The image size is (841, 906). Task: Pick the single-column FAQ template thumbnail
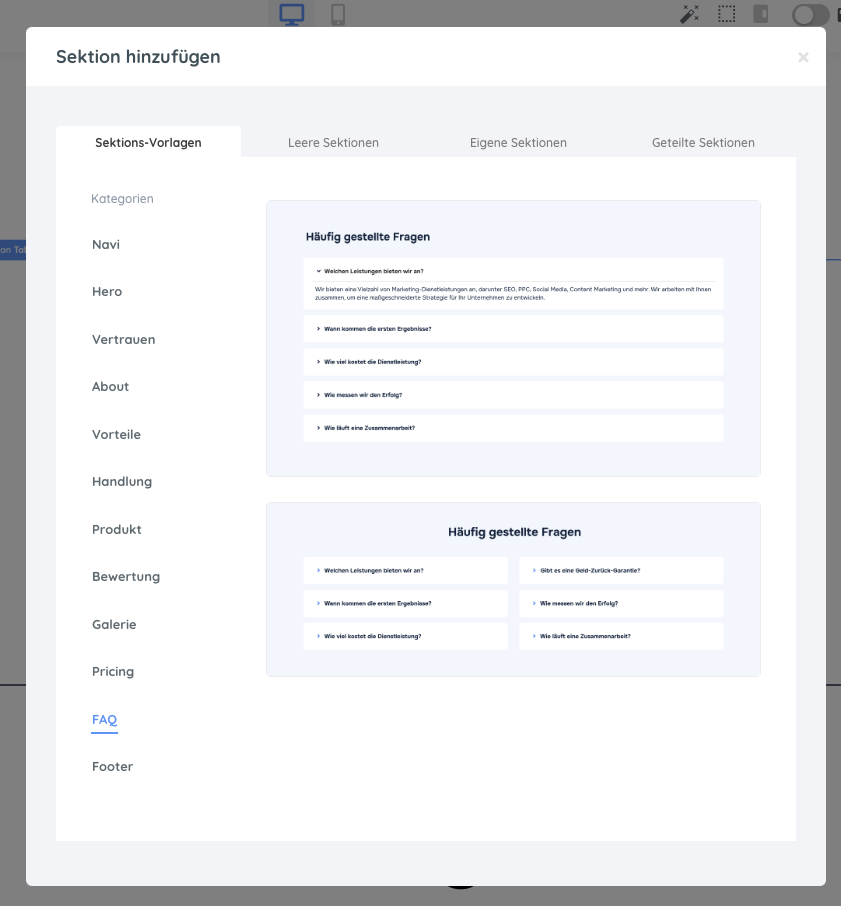point(513,338)
